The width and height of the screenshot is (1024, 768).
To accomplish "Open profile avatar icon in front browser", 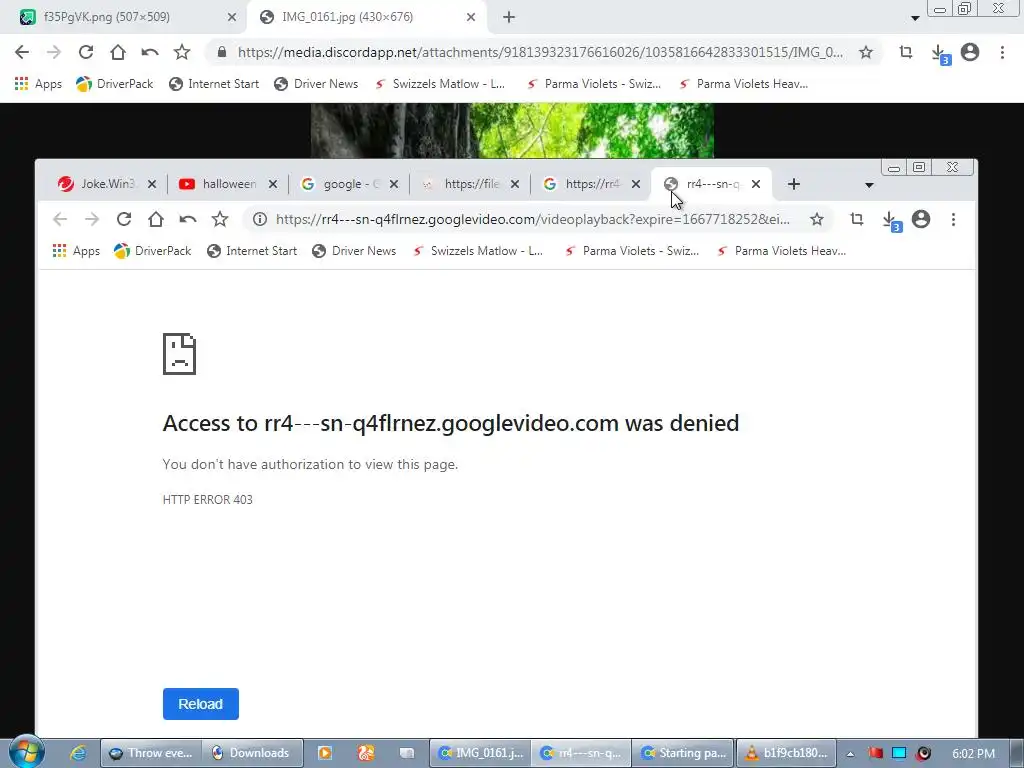I will pyautogui.click(x=921, y=219).
